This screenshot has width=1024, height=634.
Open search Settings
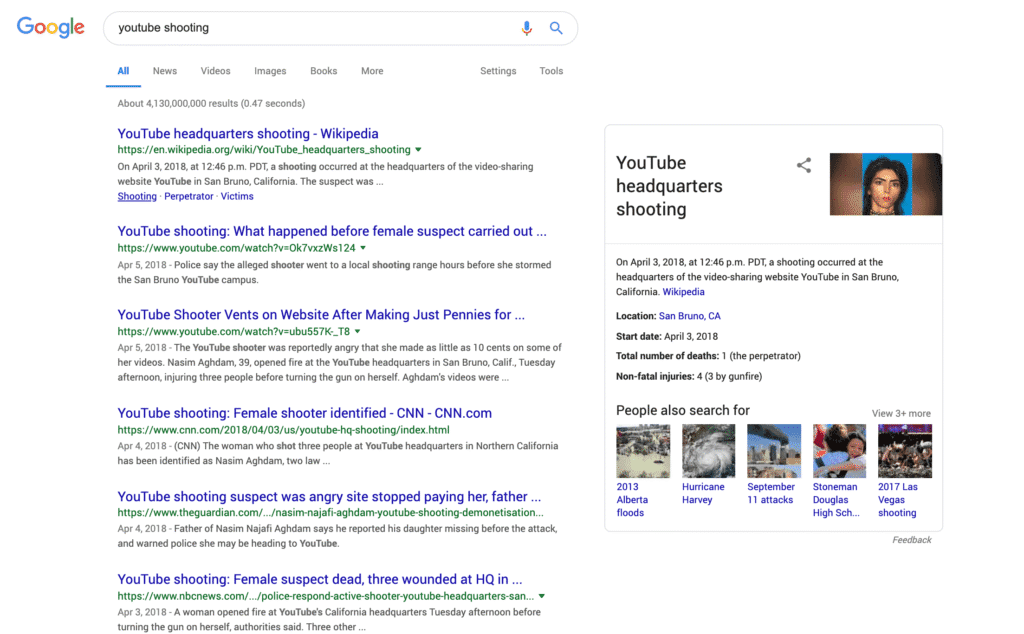498,71
